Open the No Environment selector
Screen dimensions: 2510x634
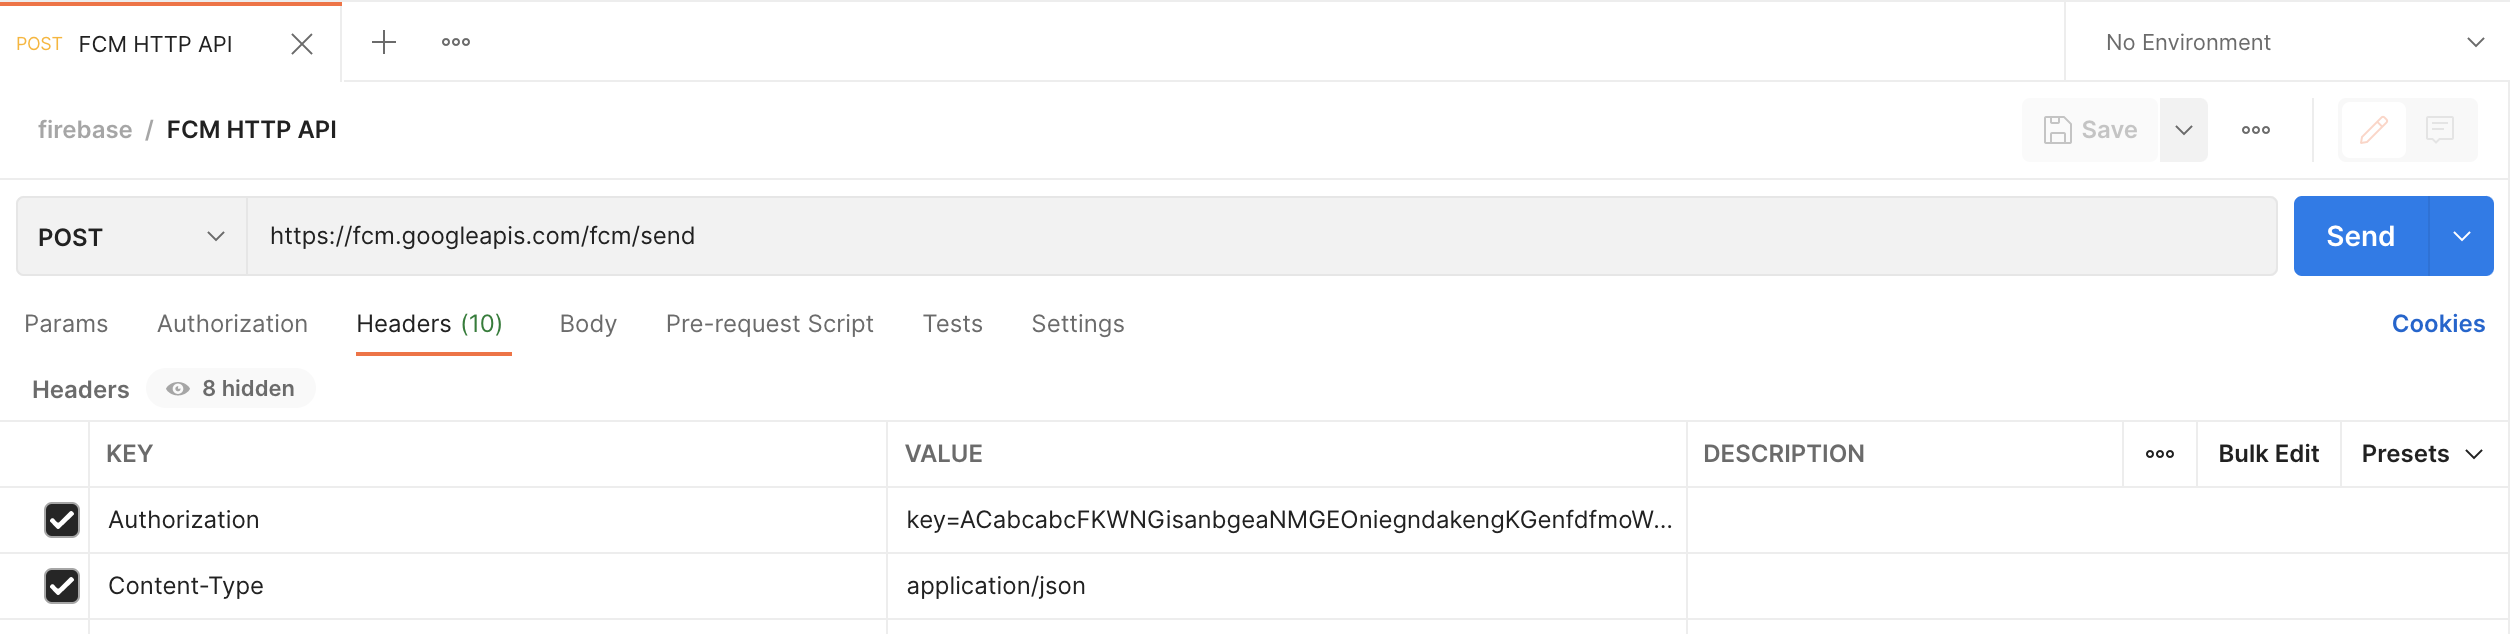pyautogui.click(x=2289, y=42)
